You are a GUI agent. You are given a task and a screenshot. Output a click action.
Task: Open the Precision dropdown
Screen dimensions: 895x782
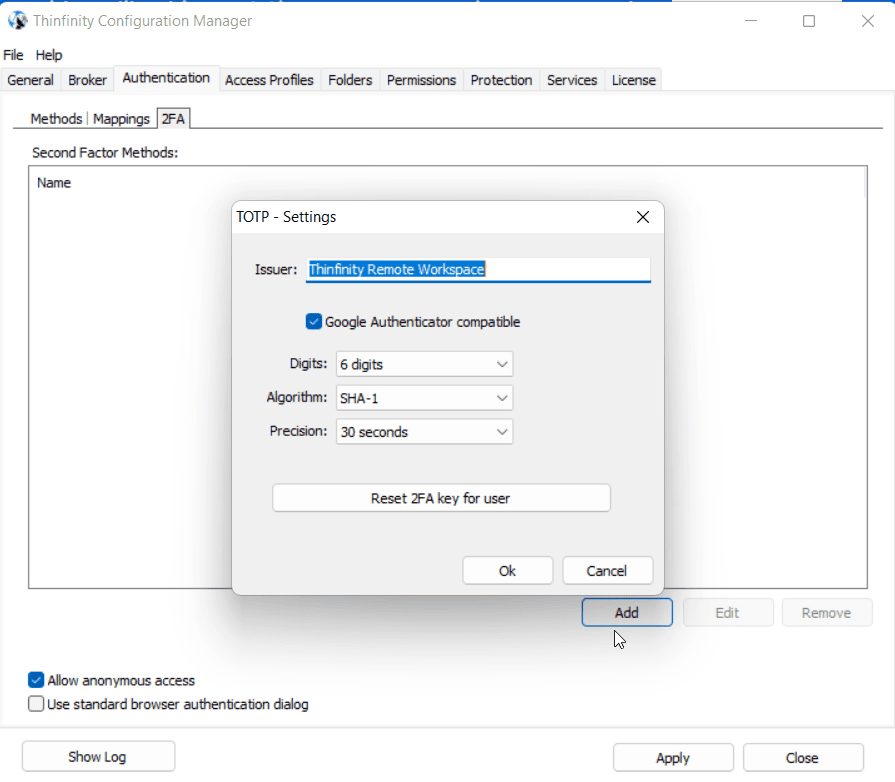tap(424, 432)
